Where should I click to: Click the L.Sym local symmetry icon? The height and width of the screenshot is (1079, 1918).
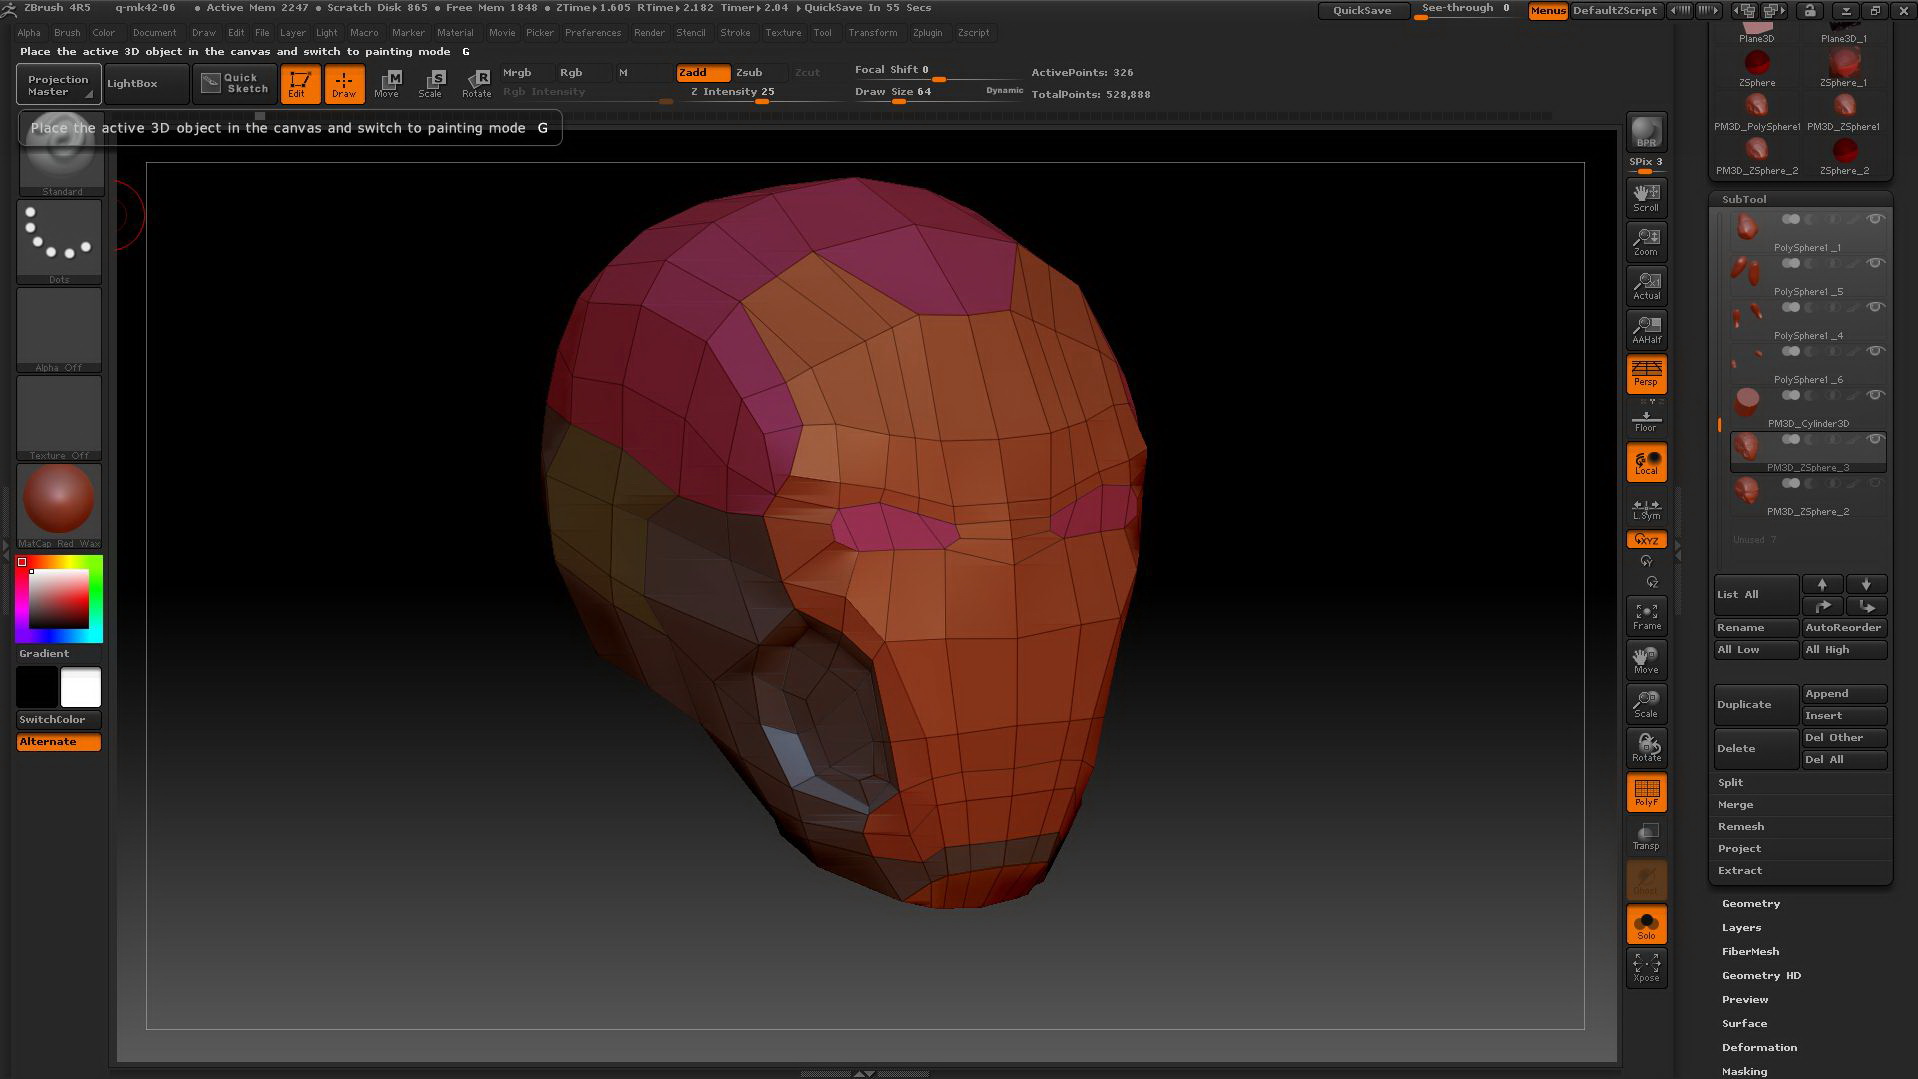coord(1646,510)
